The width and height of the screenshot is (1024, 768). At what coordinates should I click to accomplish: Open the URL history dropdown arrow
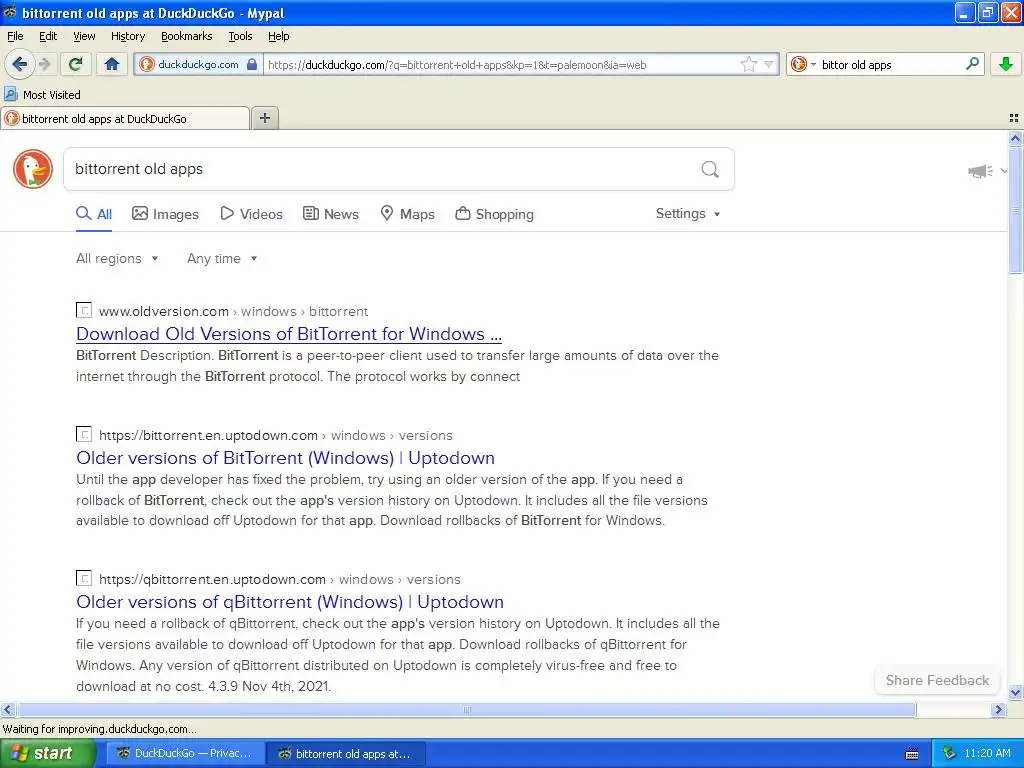(769, 64)
